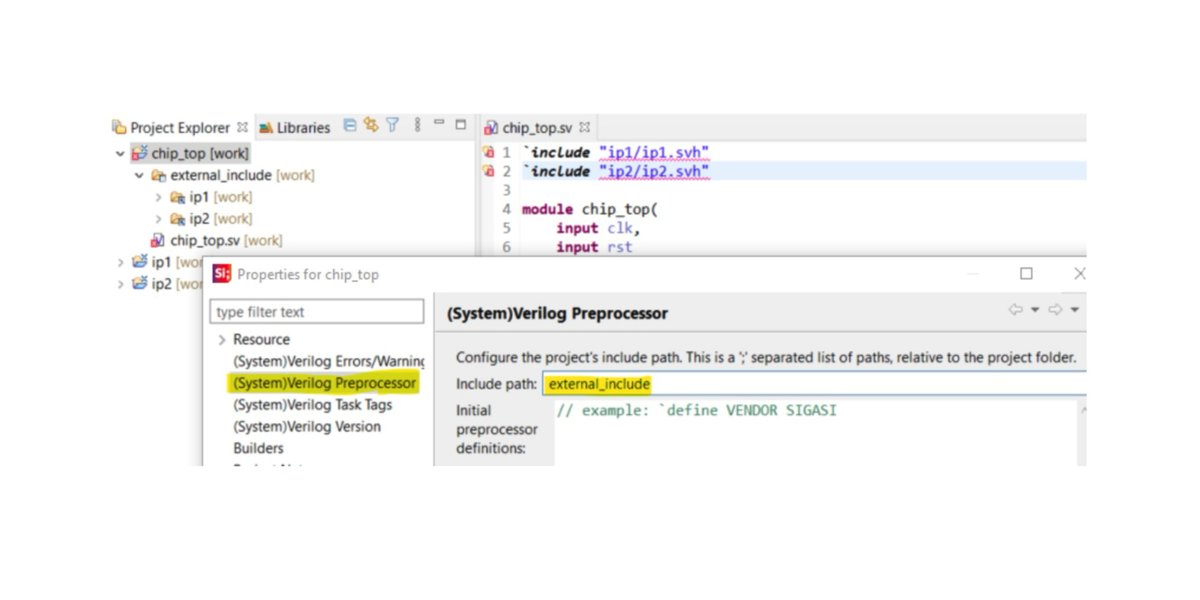
Task: Click 'input rst' line in editor
Action: coord(594,247)
